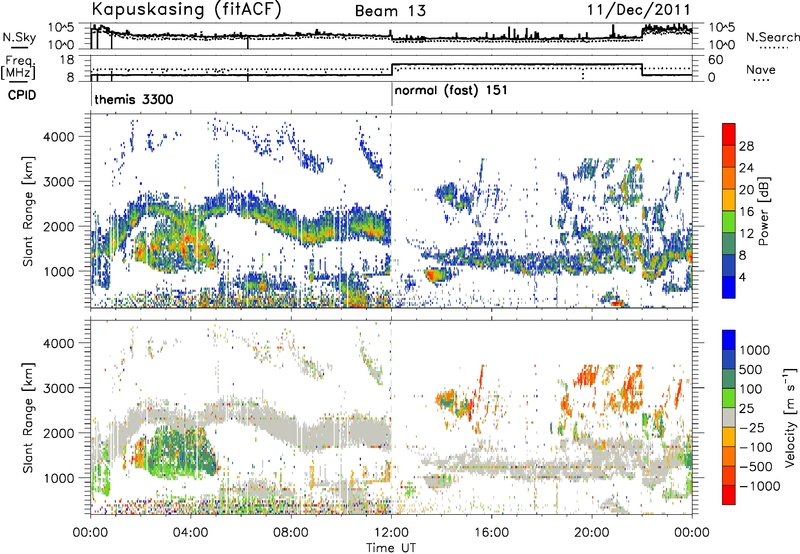This screenshot has height=554, width=800.
Task: Click the red bottom segment of Velocity colorbar
Action: pos(729,495)
